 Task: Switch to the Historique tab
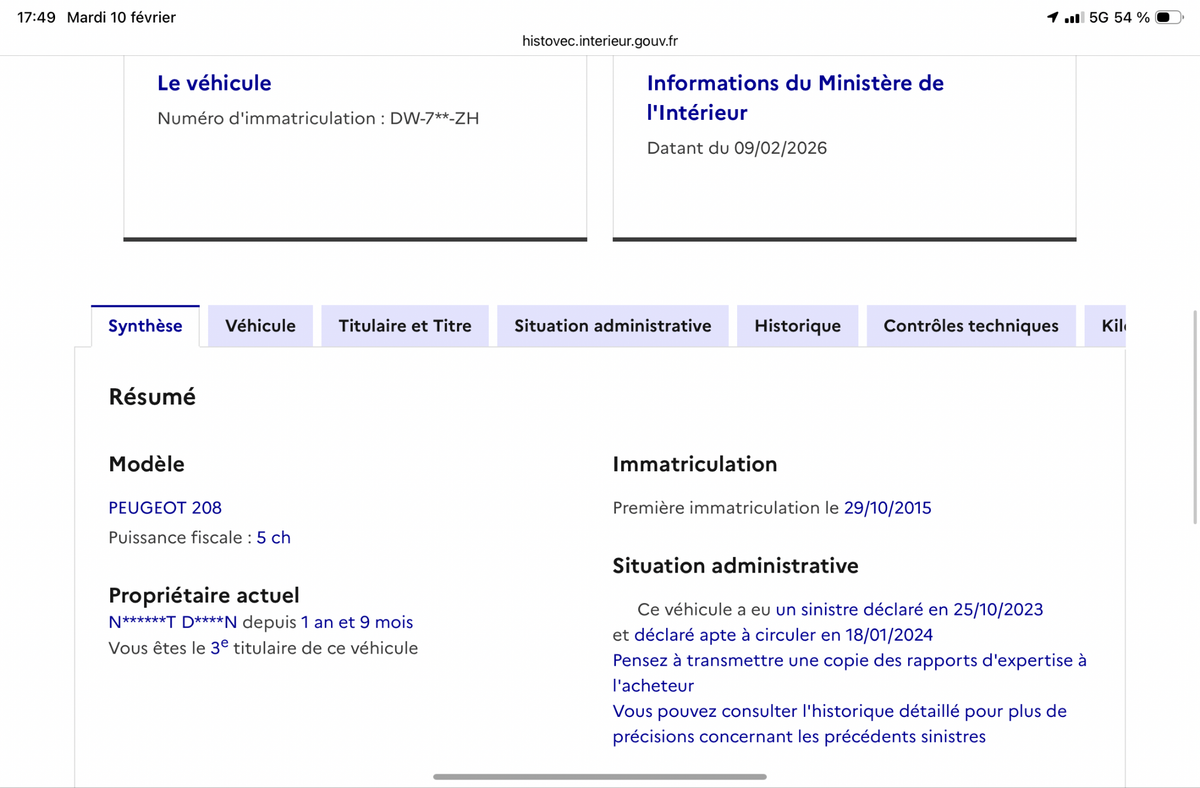[797, 326]
